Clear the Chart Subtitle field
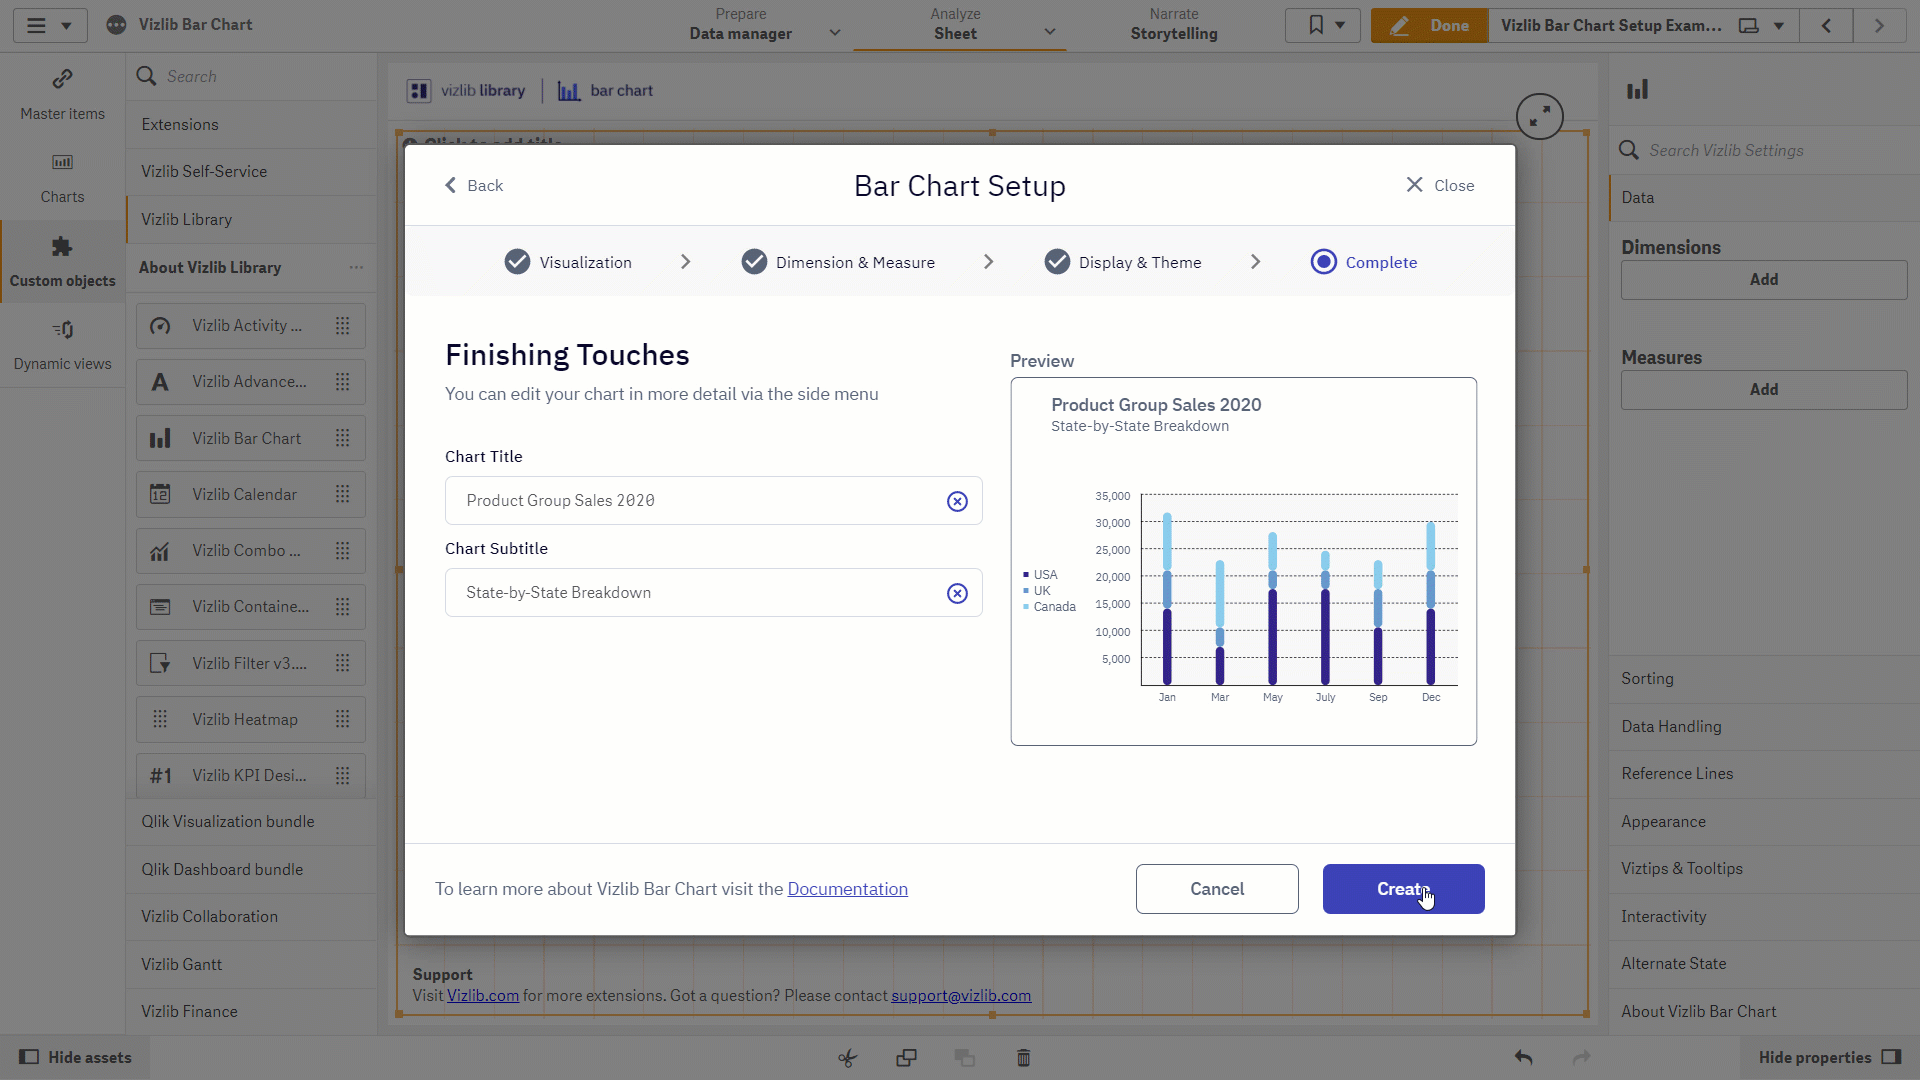The image size is (1920, 1080). point(957,593)
